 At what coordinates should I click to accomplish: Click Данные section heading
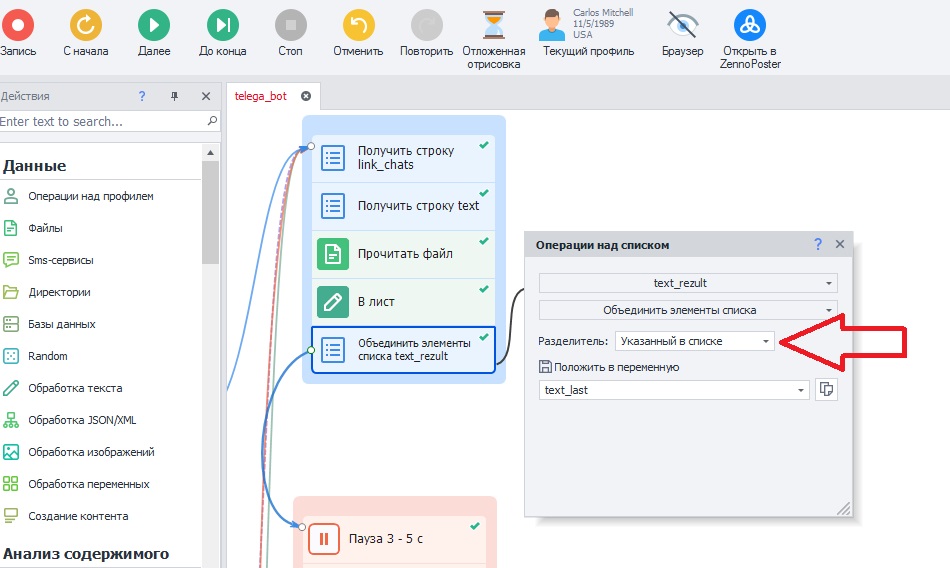[35, 165]
